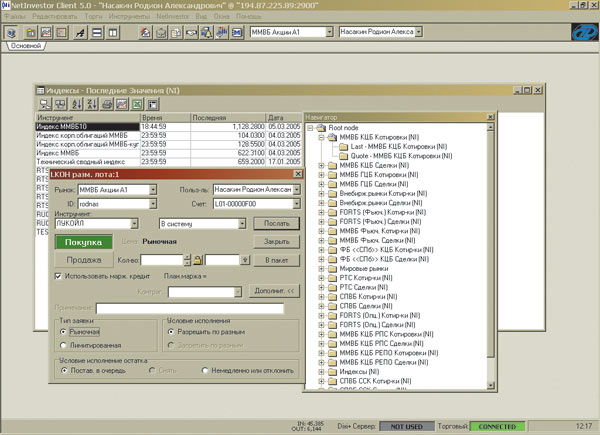Expand 'ММВБ КЦБ Сделки (NI)' tree node

pos(321,166)
